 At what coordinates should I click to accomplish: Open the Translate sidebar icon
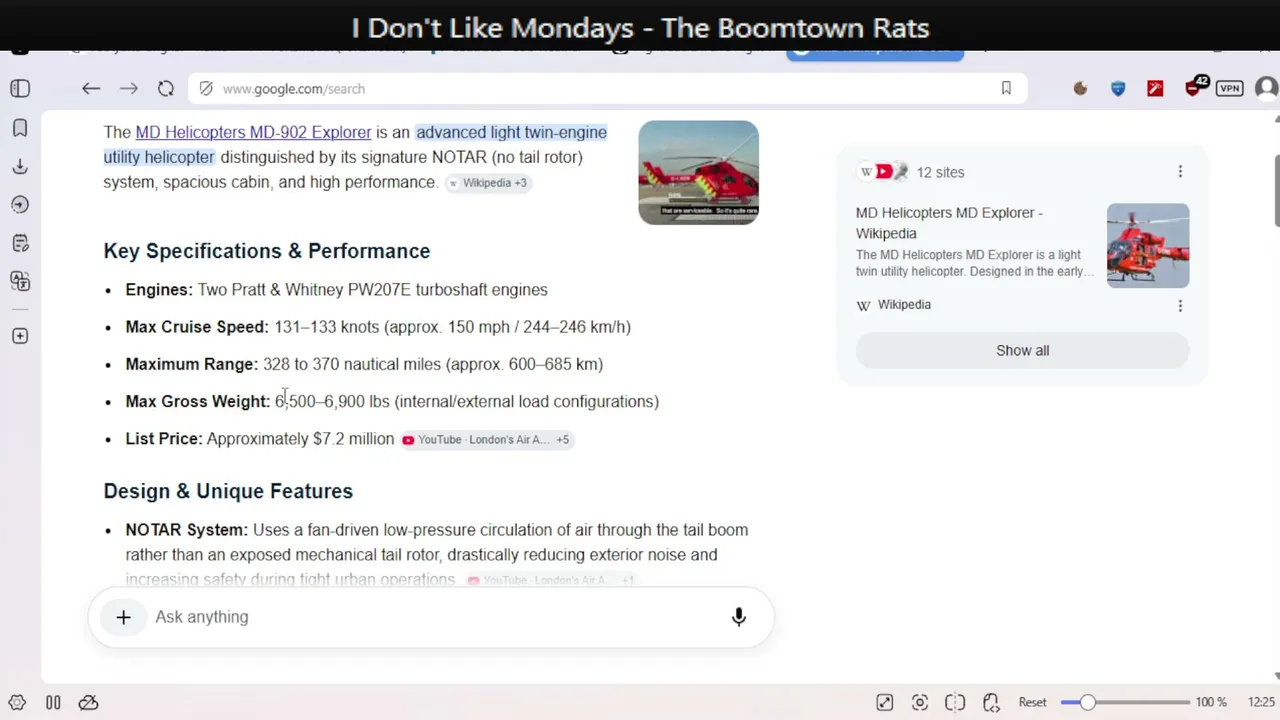(20, 281)
